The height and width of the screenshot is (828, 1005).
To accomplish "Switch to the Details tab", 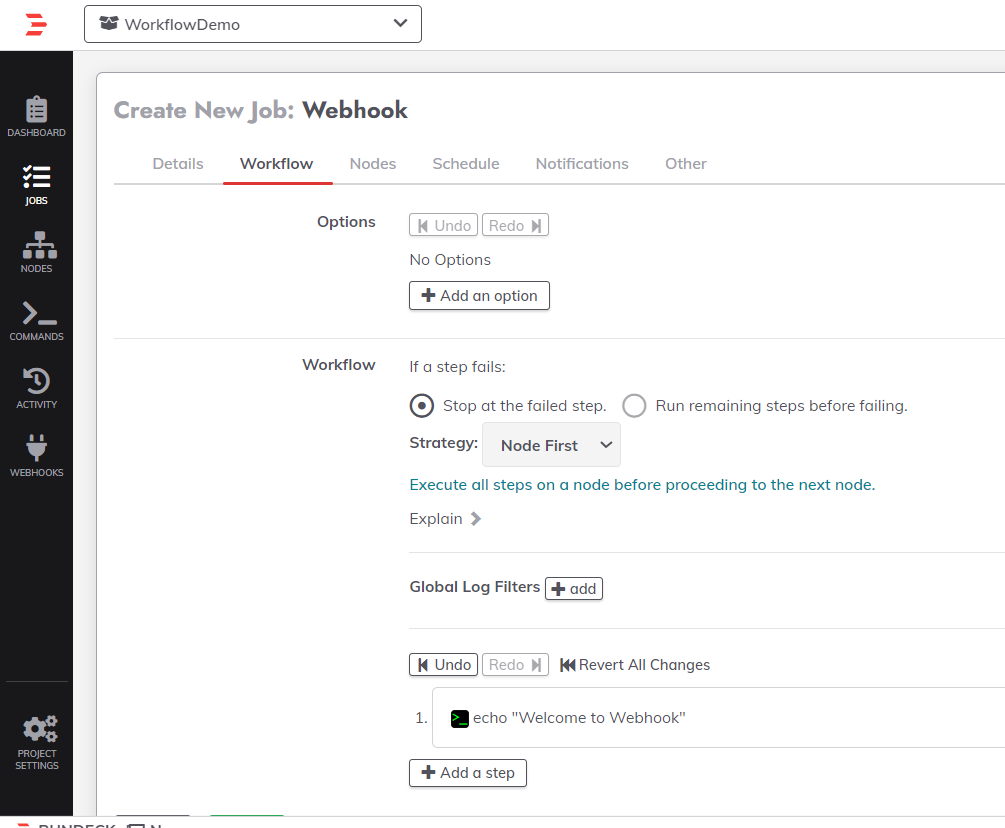I will point(178,164).
